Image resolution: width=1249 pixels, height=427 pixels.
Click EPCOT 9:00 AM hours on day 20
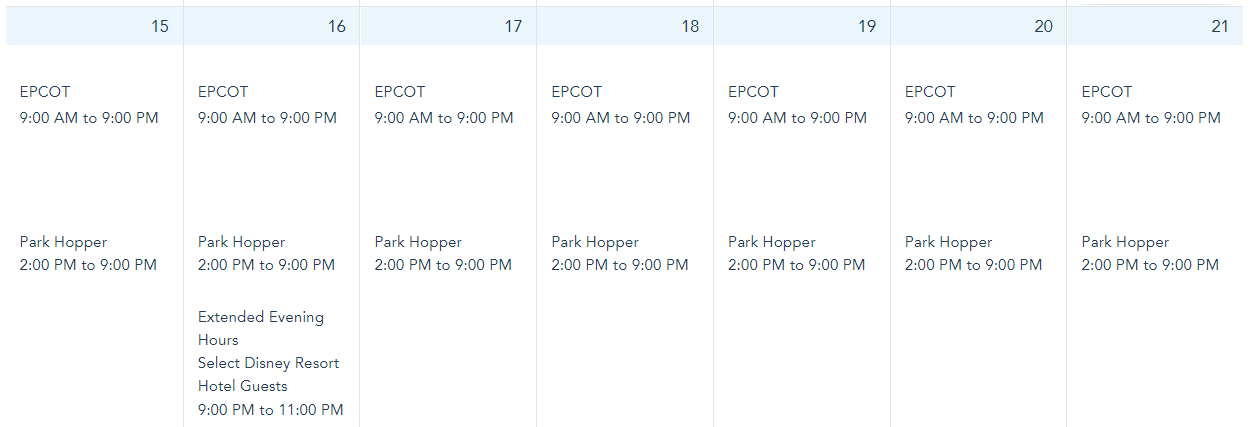pyautogui.click(x=974, y=118)
